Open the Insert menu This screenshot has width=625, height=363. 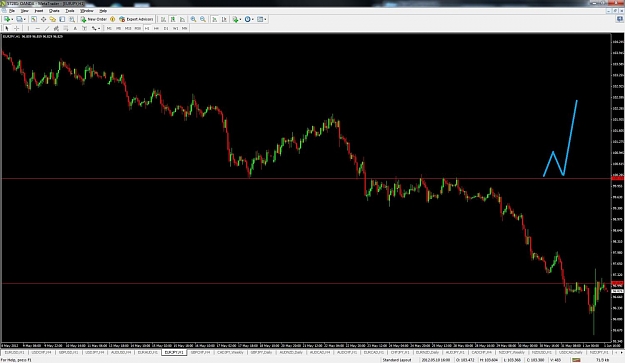click(39, 11)
